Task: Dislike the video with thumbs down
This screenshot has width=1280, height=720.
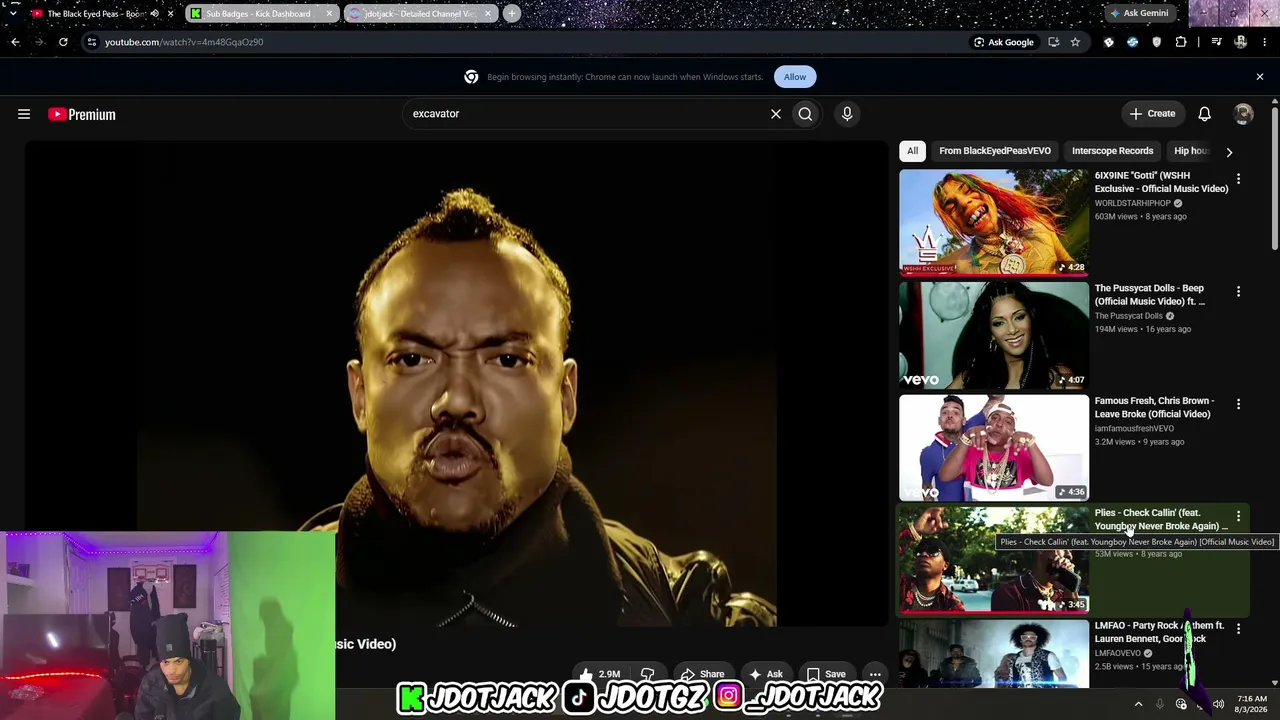Action: [x=648, y=674]
